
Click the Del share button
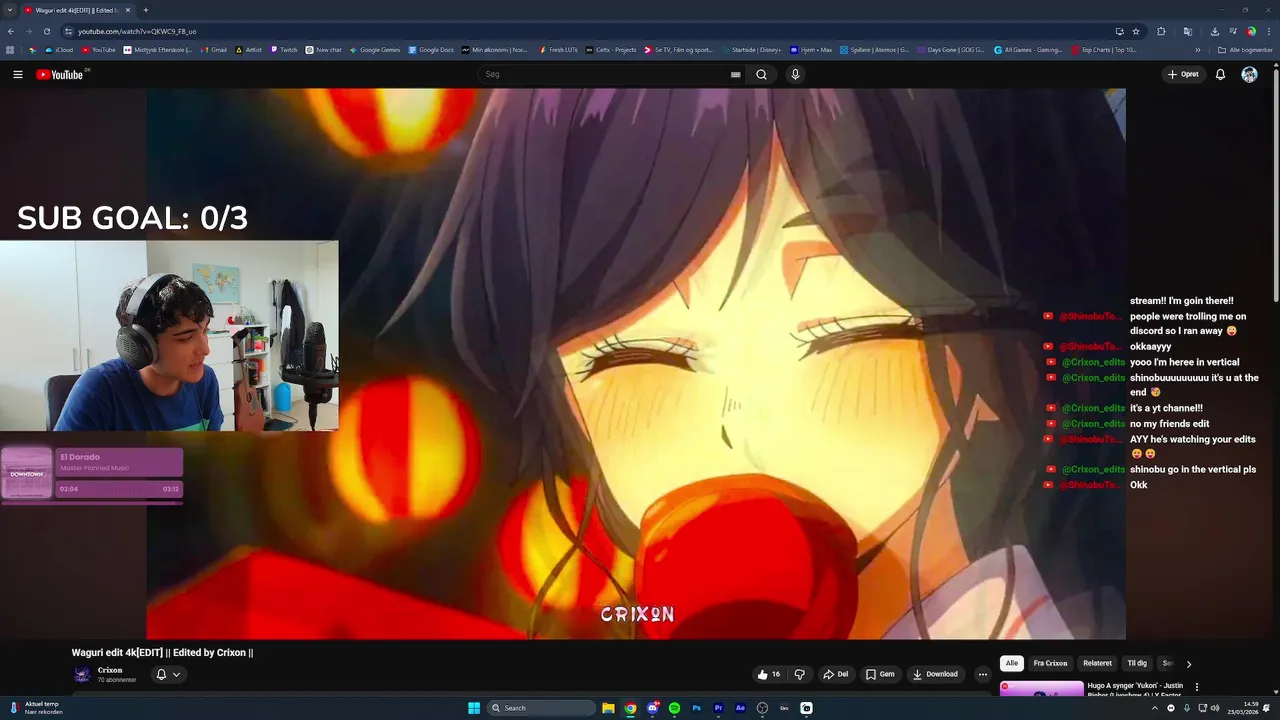pyautogui.click(x=835, y=674)
